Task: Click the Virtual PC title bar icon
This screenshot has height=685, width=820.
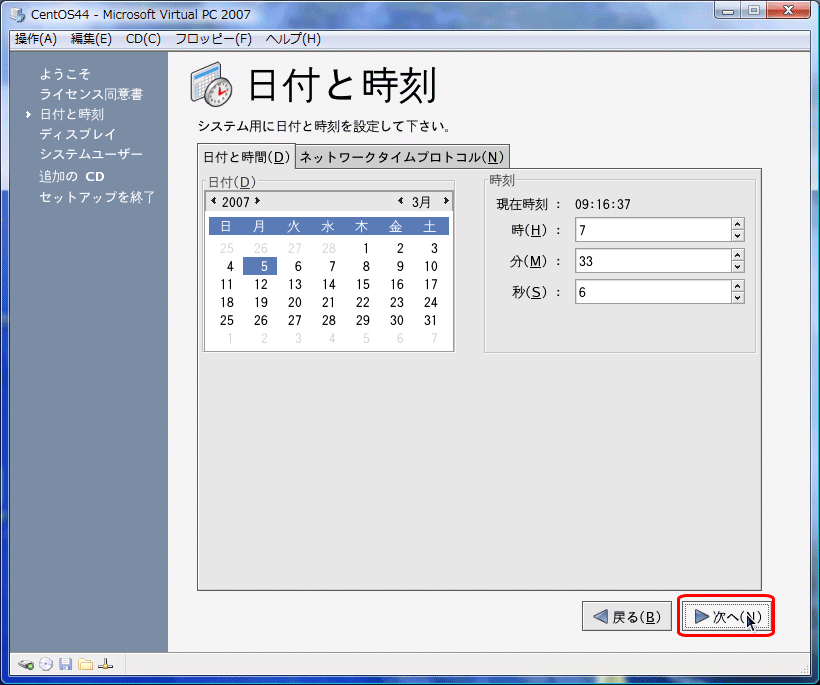Action: (x=17, y=14)
